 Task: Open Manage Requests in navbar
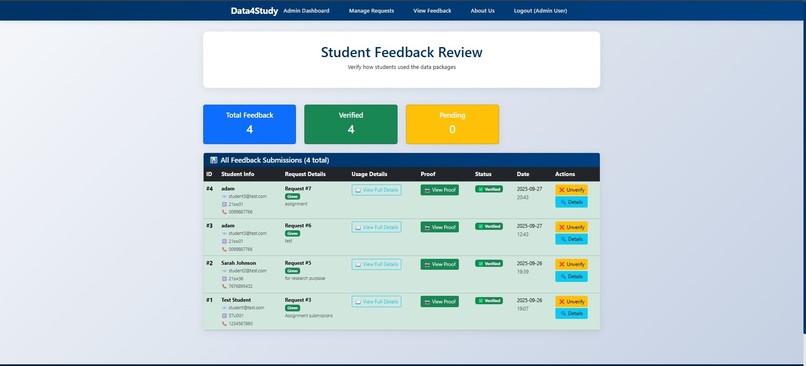[x=372, y=11]
